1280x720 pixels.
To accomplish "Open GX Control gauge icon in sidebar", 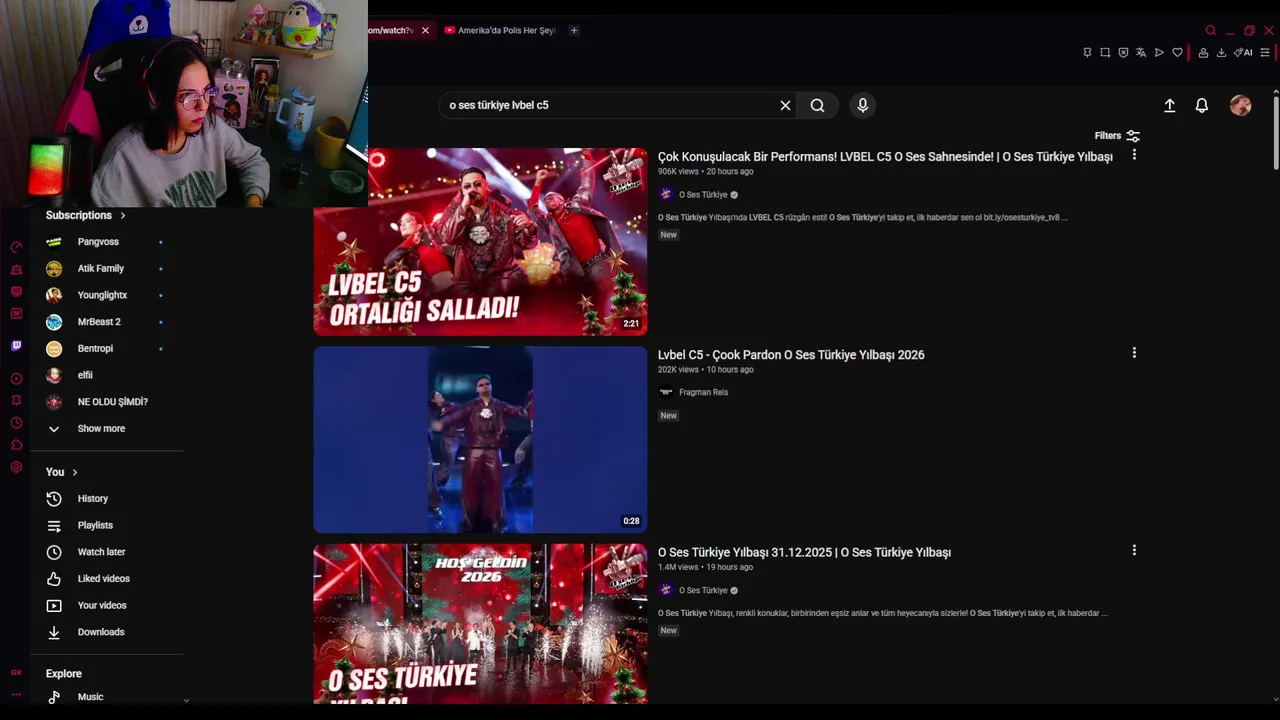I will 16,247.
